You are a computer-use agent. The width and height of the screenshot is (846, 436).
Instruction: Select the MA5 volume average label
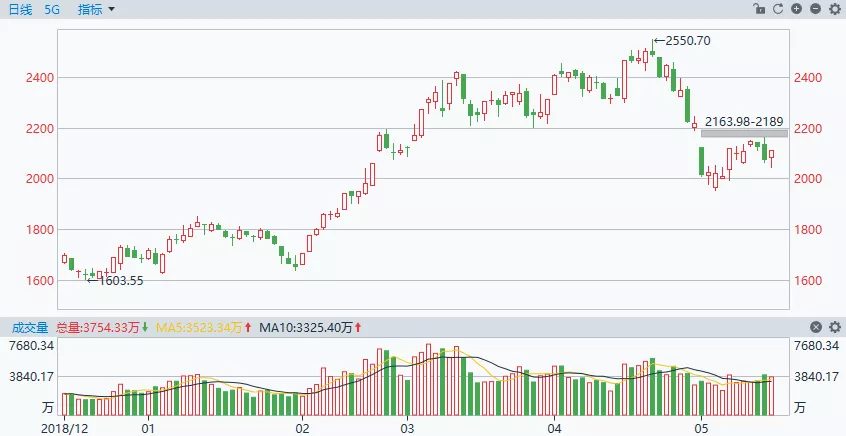[x=202, y=327]
